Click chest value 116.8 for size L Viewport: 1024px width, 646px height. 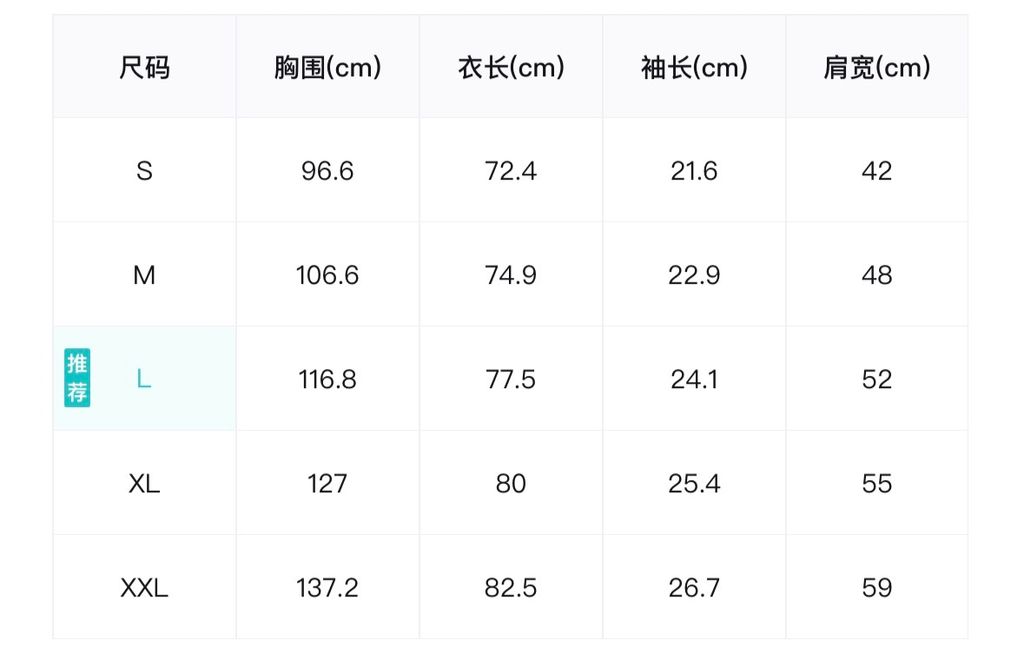click(x=327, y=379)
